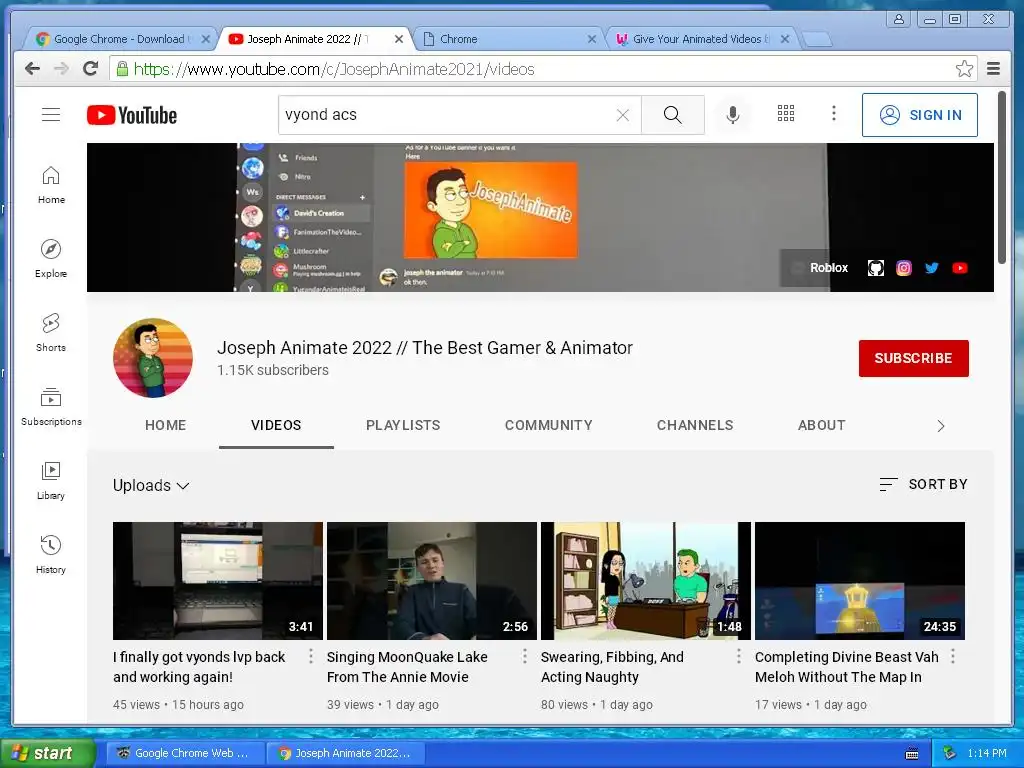Clear the search text with X icon
This screenshot has width=1024, height=768.
click(x=622, y=116)
